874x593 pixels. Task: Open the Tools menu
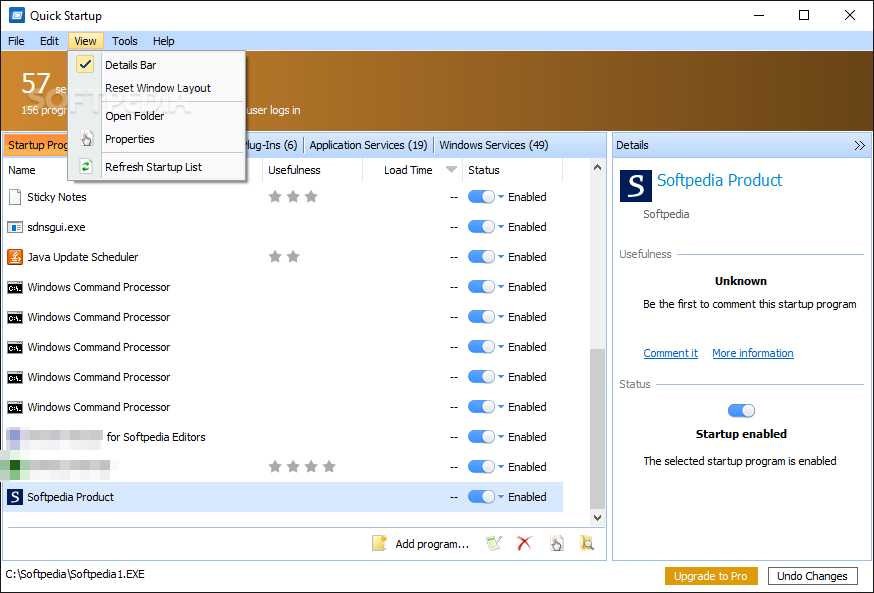[x=124, y=41]
